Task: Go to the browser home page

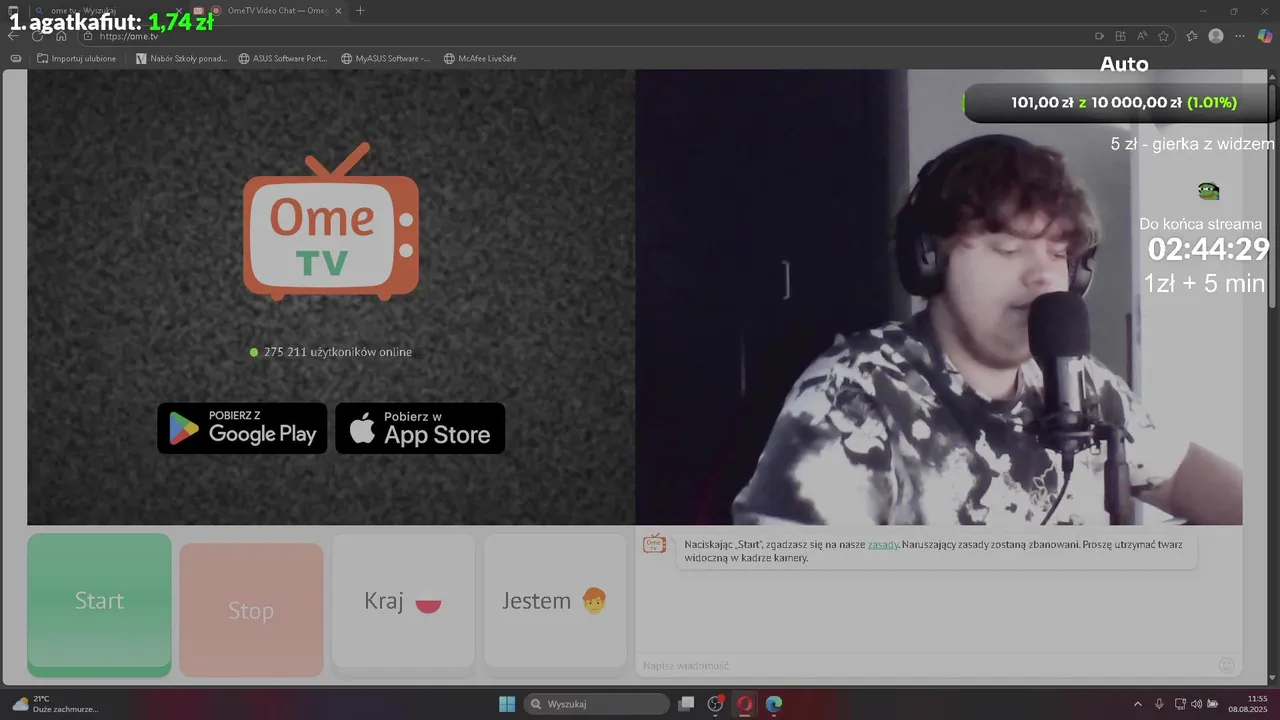Action: click(61, 36)
